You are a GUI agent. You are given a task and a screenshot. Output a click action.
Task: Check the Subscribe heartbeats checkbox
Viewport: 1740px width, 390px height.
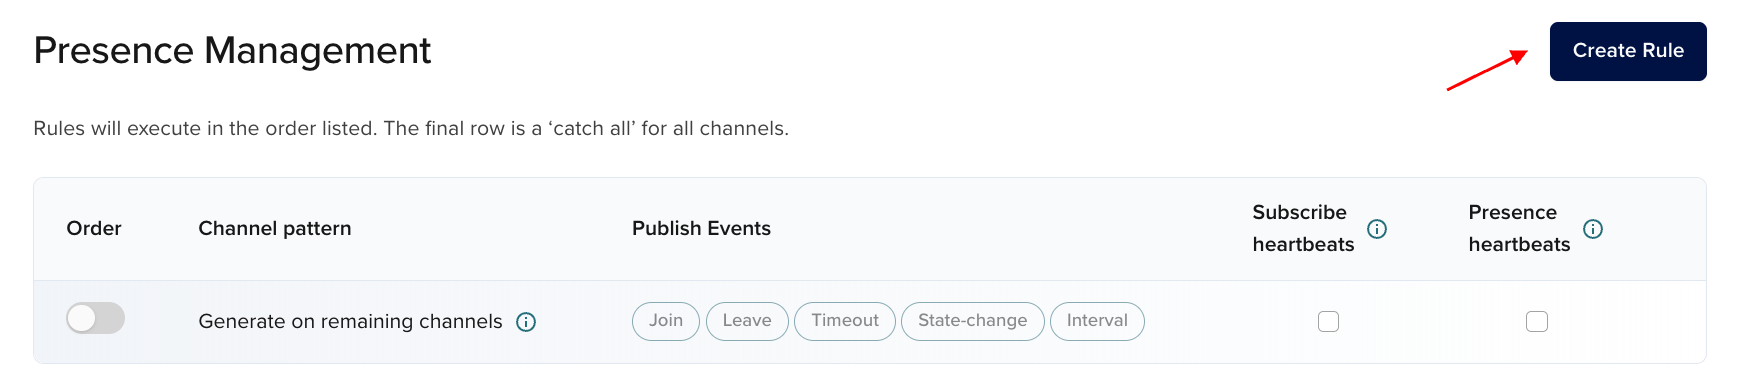1328,321
